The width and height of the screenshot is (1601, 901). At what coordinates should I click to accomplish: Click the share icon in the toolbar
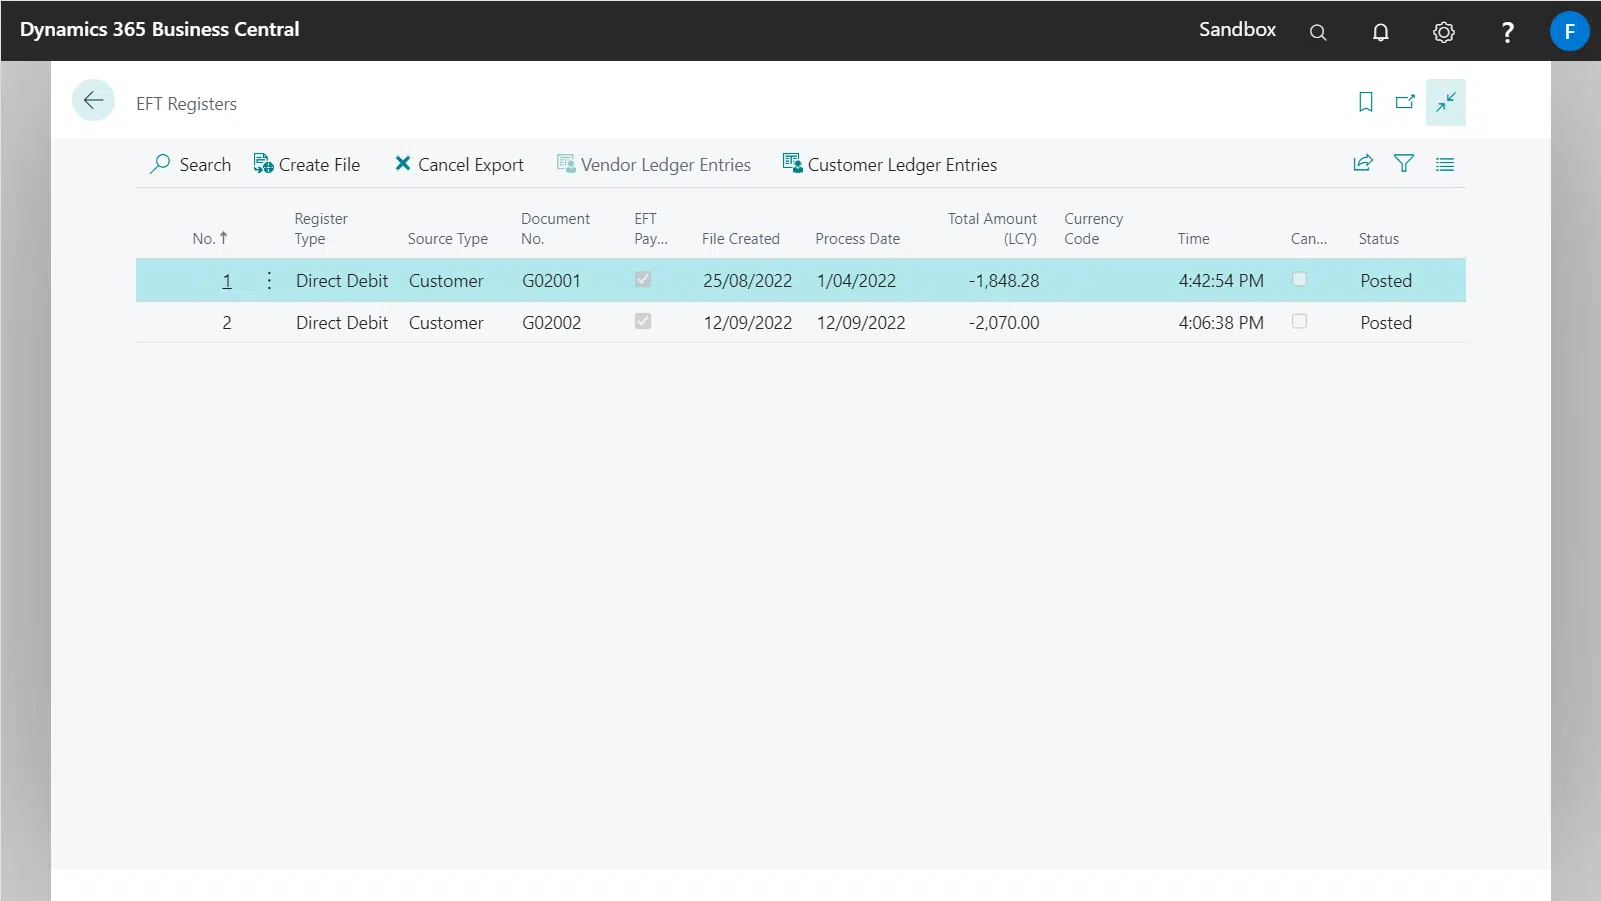click(x=1362, y=164)
